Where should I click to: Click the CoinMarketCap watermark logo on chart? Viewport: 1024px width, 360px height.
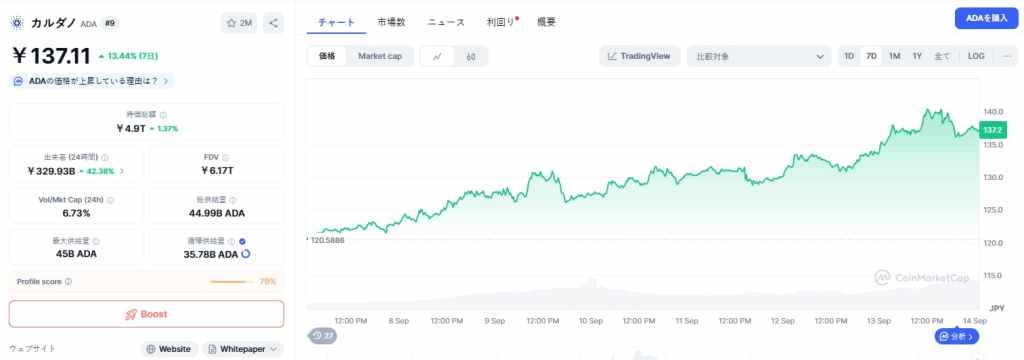coord(922,278)
